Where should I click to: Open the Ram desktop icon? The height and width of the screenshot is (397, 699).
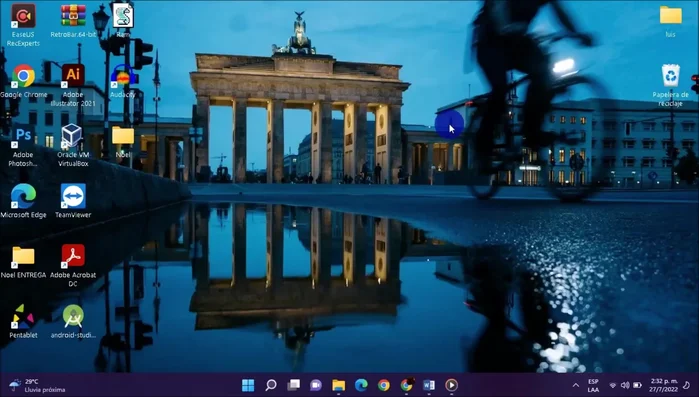[x=123, y=21]
